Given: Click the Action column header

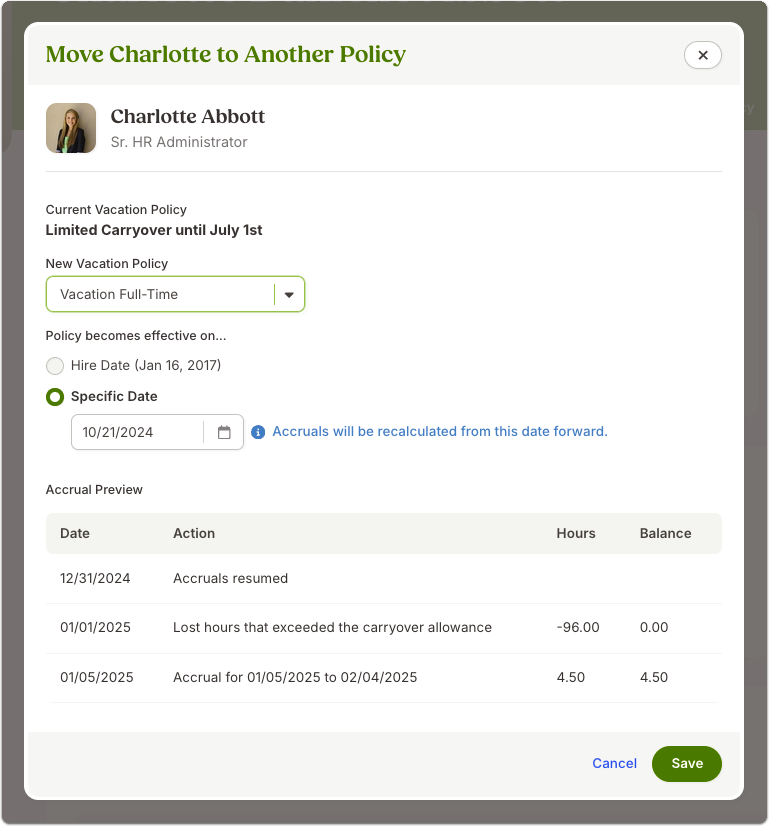Looking at the screenshot, I should click(194, 533).
